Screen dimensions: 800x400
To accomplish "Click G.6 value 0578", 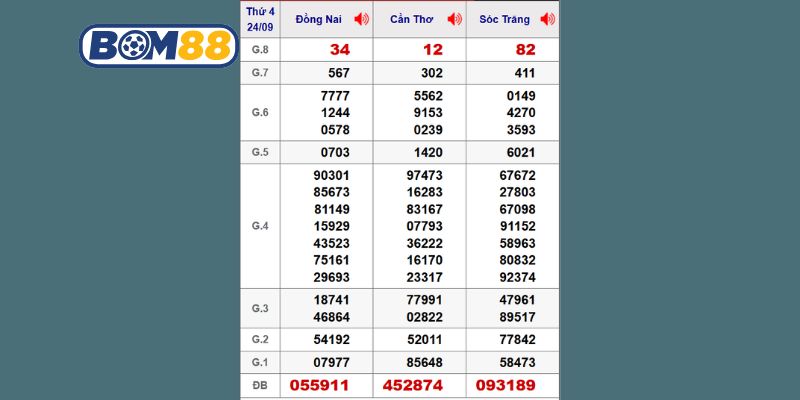I will [335, 130].
